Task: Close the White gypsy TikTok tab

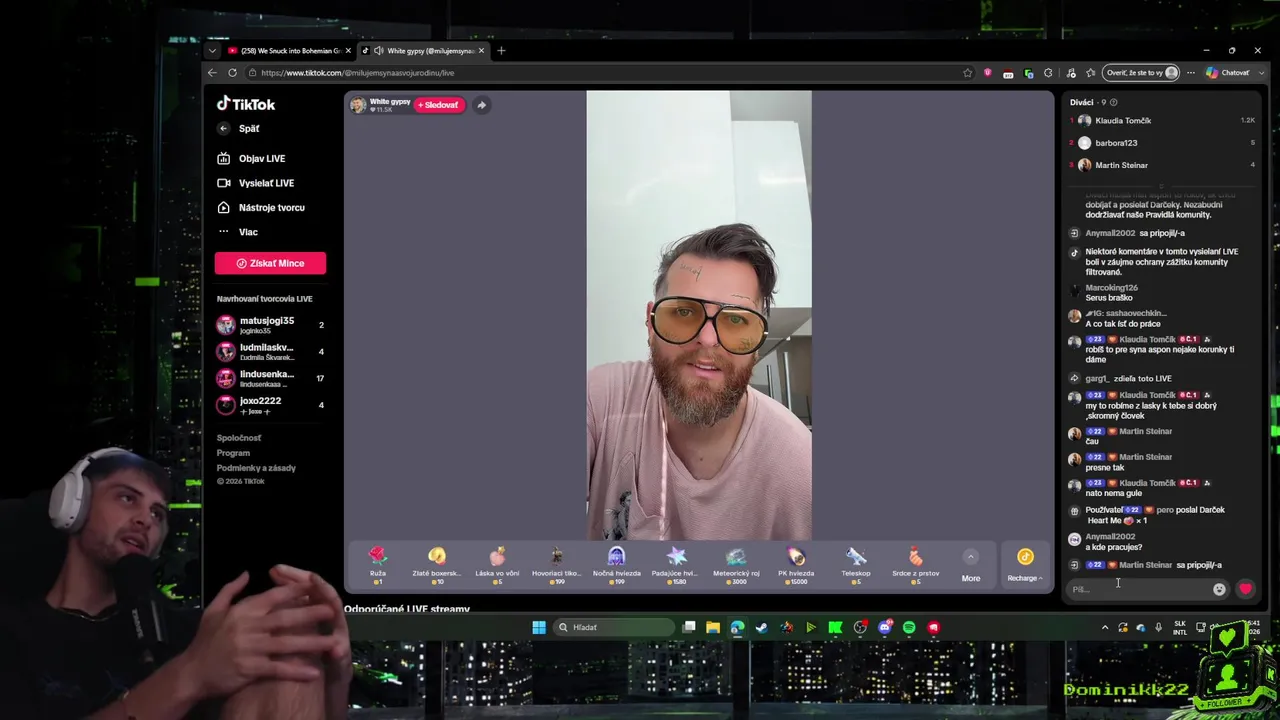Action: 481,51
